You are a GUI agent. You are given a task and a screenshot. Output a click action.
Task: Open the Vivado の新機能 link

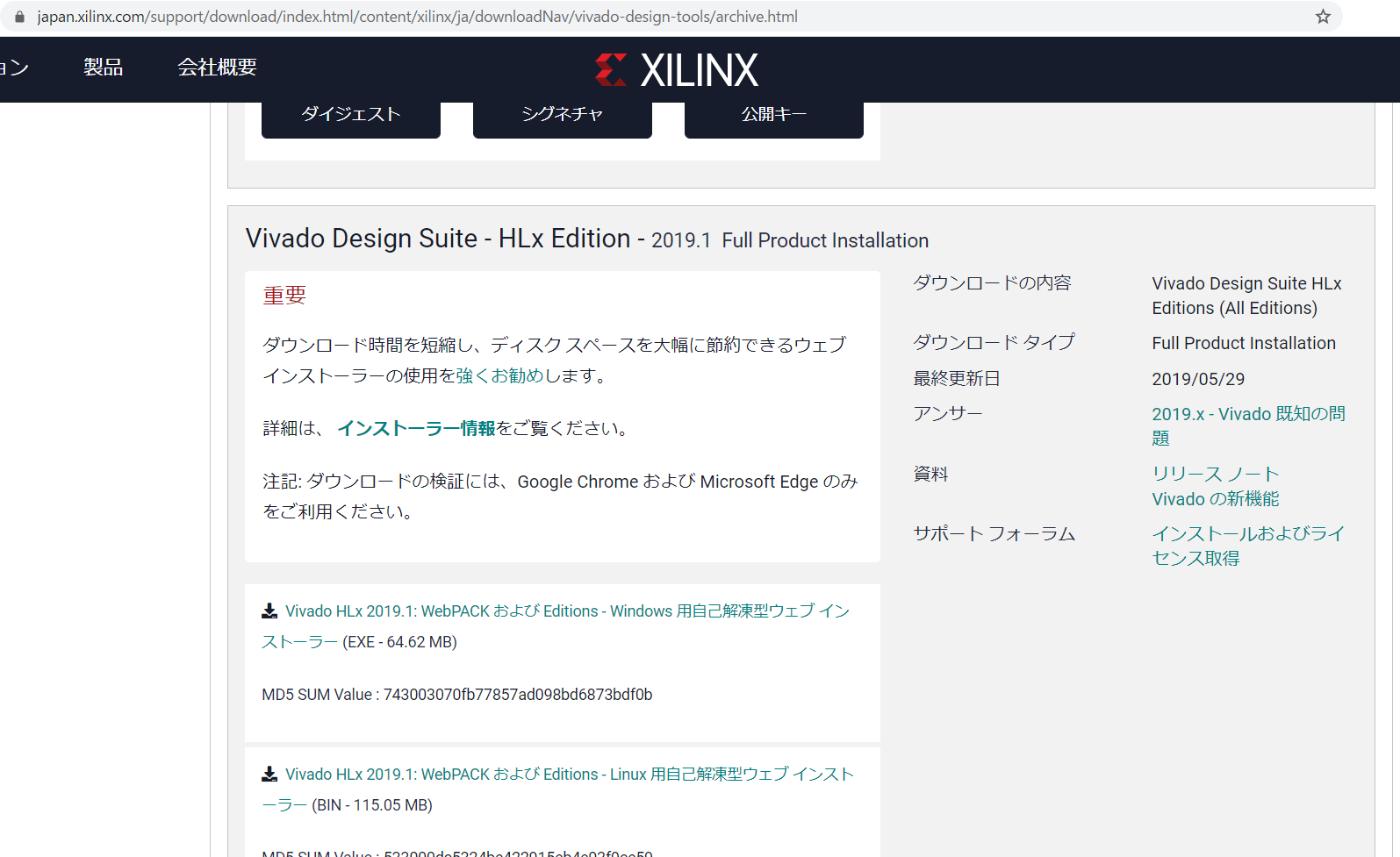point(1215,499)
